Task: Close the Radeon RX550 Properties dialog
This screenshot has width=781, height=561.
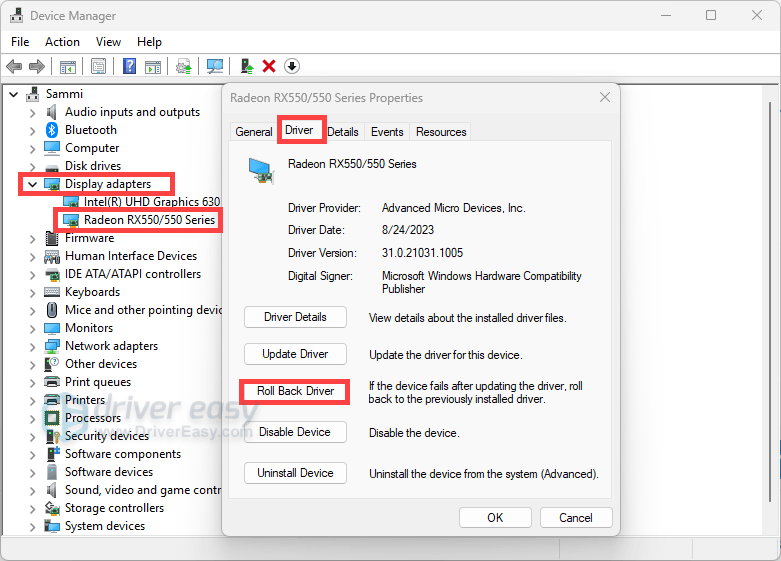Action: [604, 98]
